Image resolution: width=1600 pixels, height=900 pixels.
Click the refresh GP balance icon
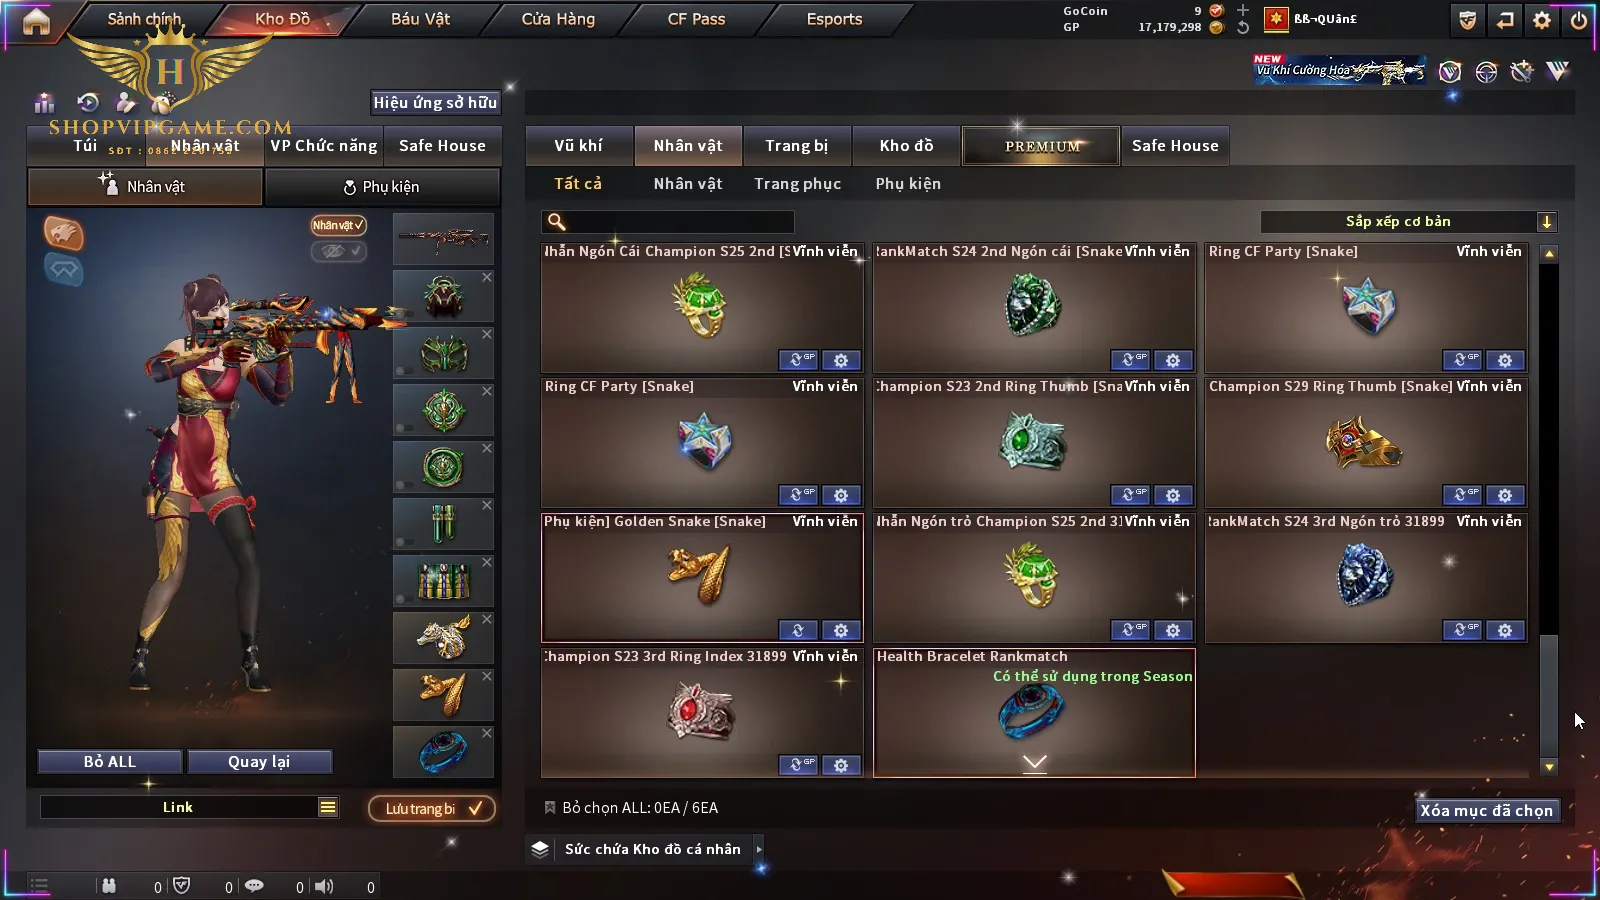(x=1243, y=28)
